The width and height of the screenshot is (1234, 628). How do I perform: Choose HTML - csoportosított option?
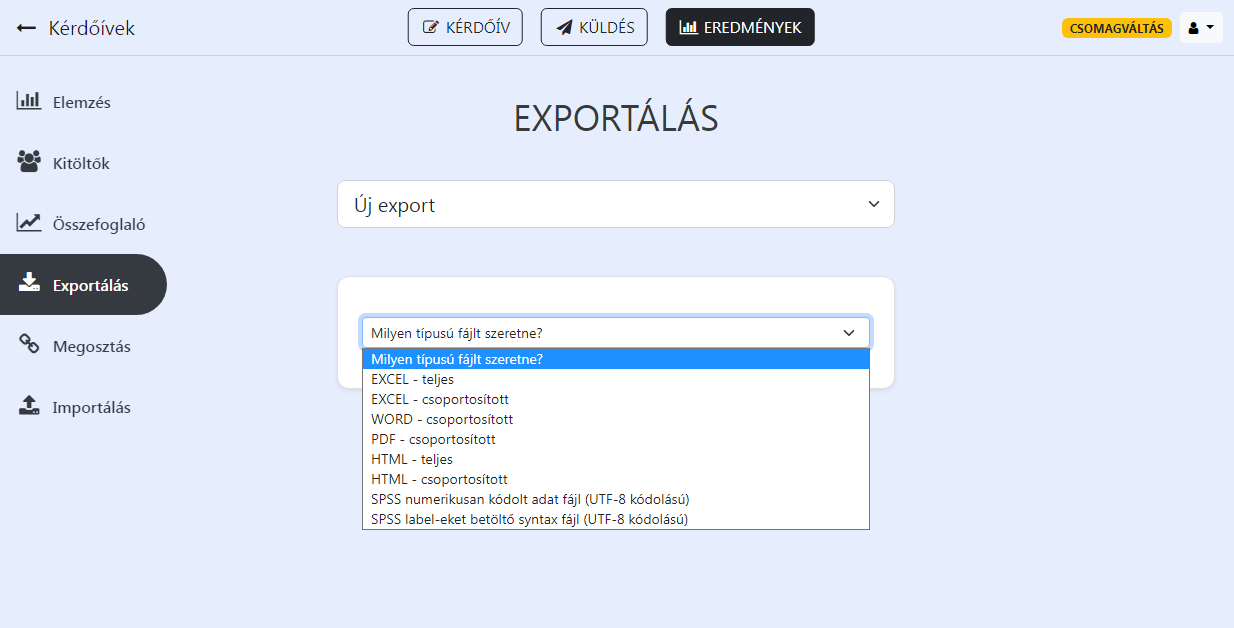pyautogui.click(x=616, y=479)
